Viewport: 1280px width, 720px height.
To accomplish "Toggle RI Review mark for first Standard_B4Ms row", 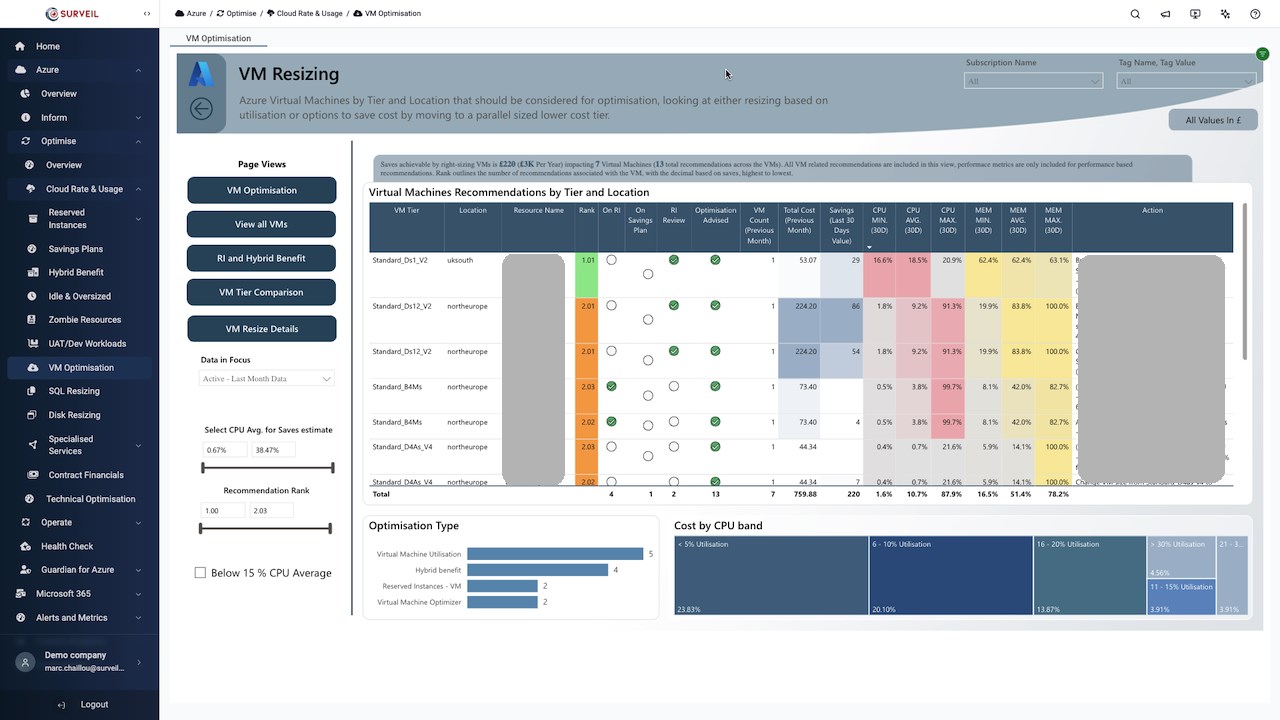I will [x=674, y=386].
